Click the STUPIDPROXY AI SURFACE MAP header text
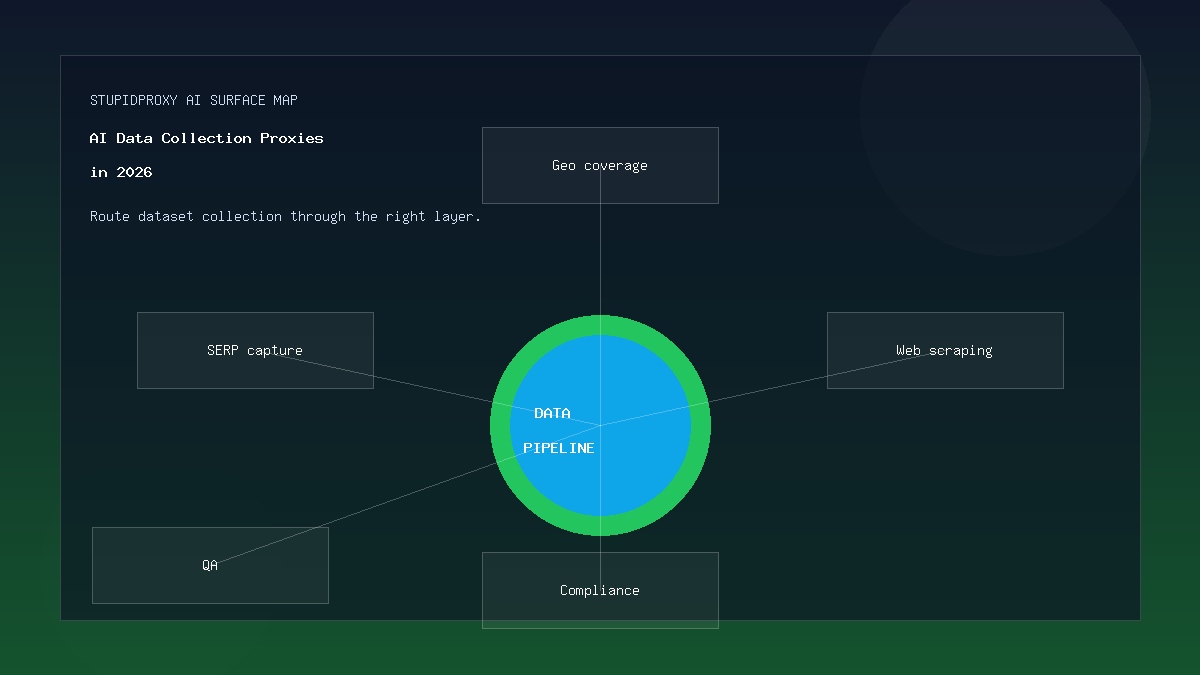Image resolution: width=1200 pixels, height=675 pixels. click(194, 100)
